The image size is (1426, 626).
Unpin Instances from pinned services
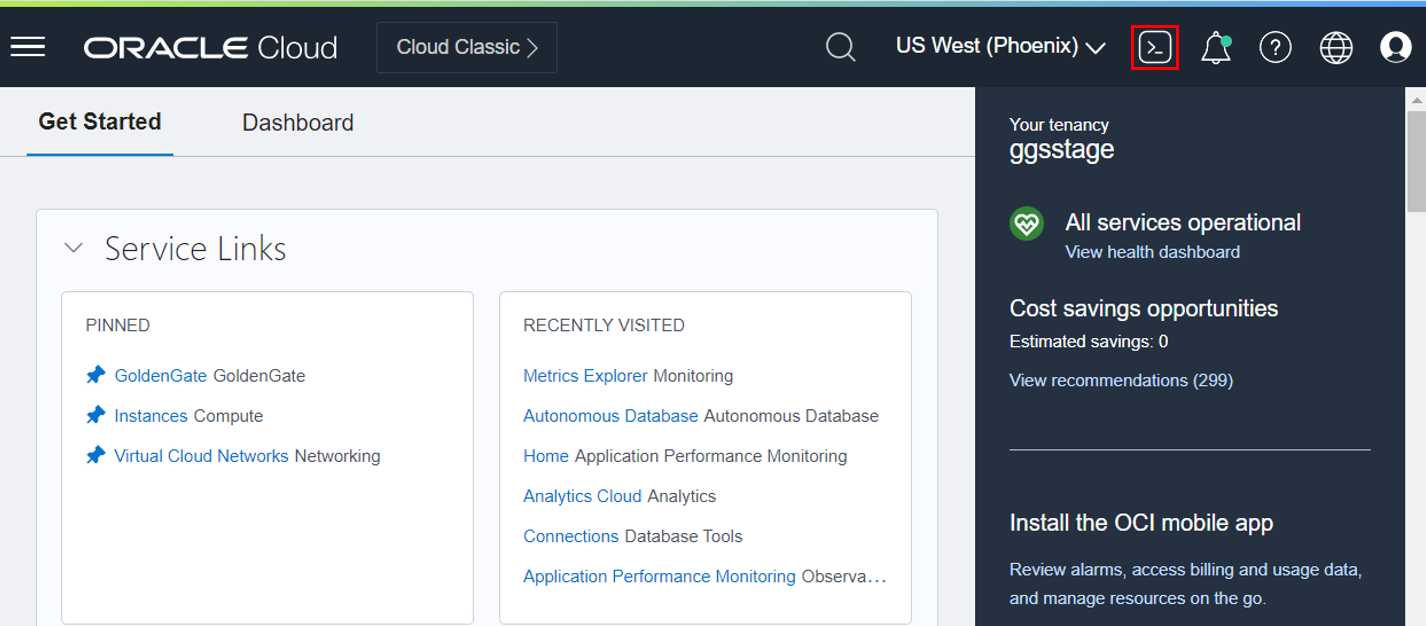click(95, 415)
